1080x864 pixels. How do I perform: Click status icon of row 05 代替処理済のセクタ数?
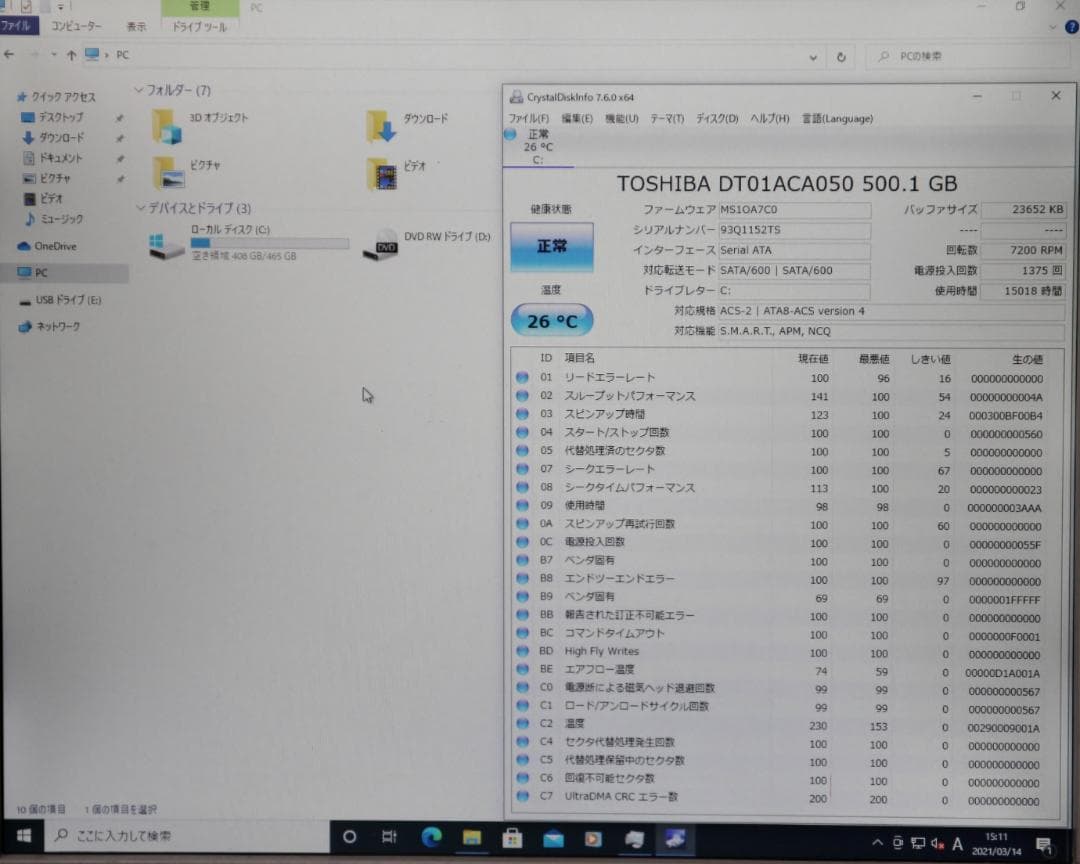522,451
